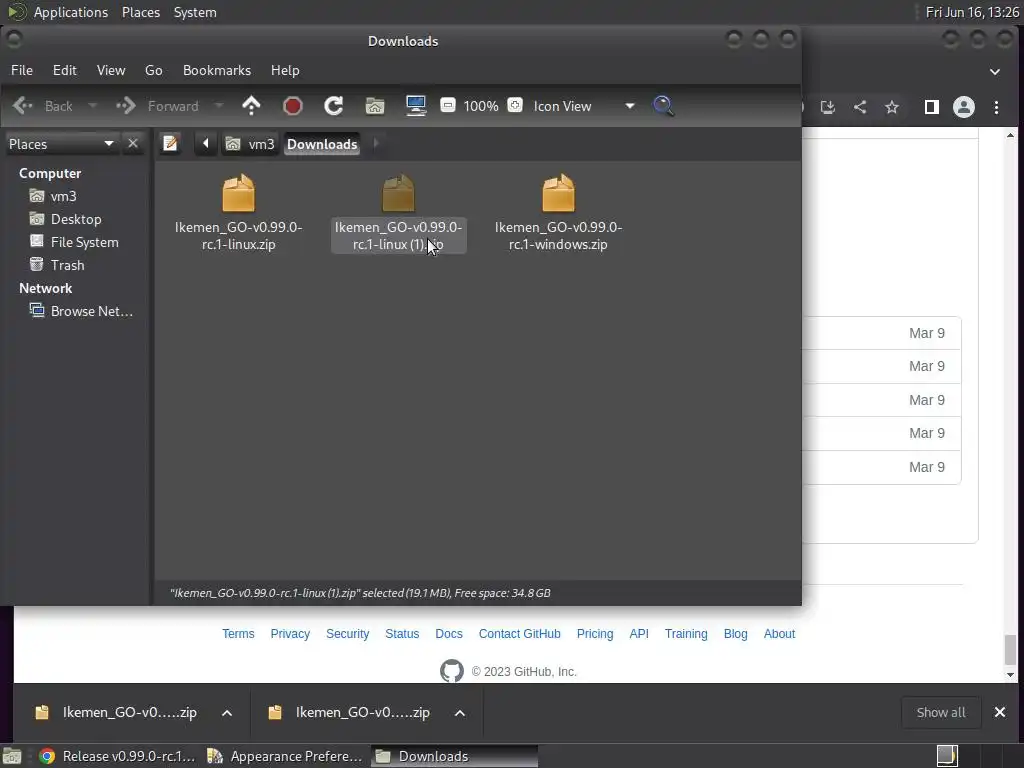Open the System menu in top panel

click(x=195, y=12)
